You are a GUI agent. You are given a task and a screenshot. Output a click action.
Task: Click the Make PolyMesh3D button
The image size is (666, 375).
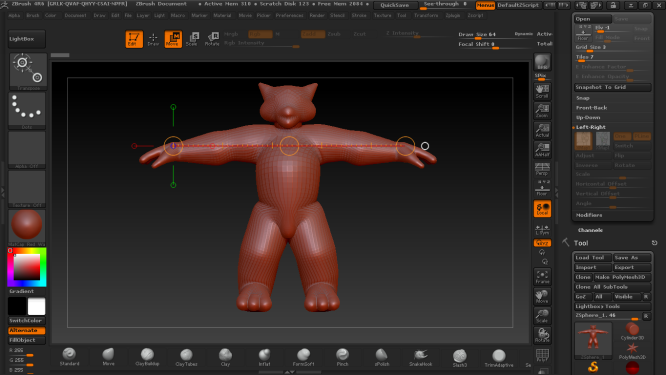tap(622, 277)
